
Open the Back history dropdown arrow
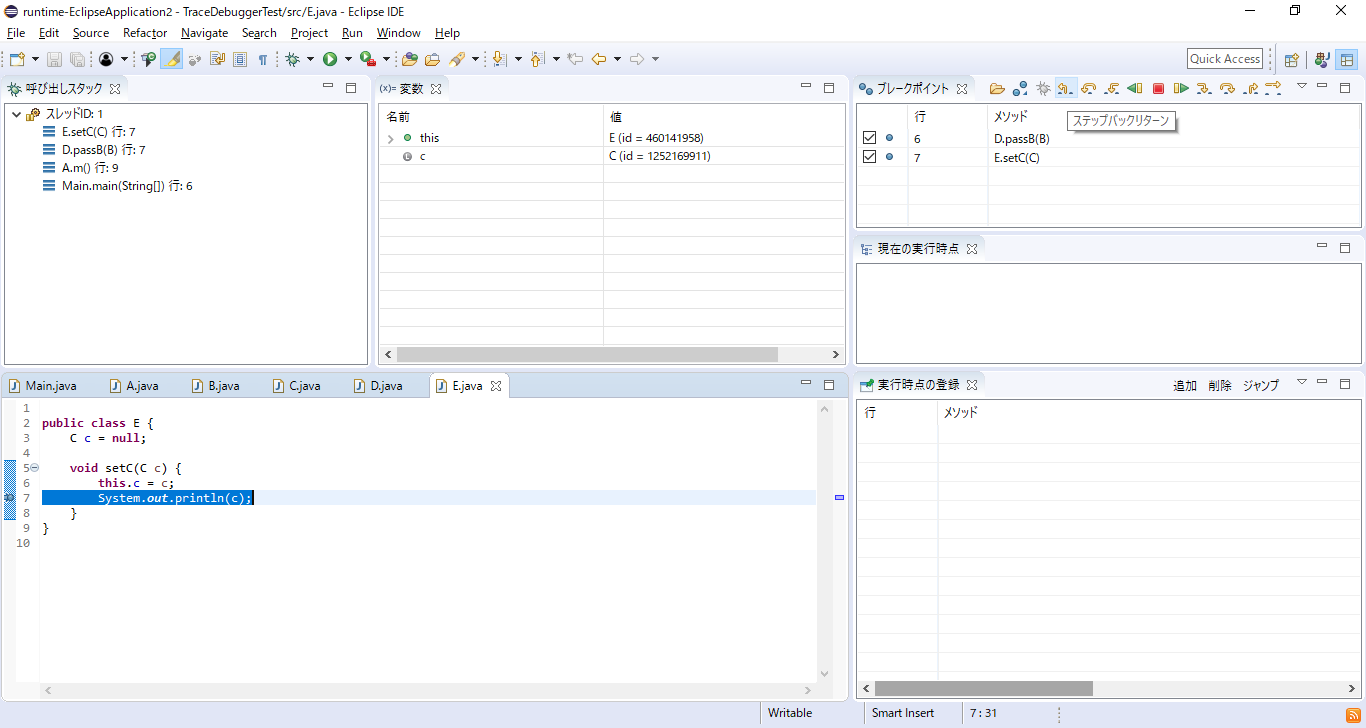[617, 60]
